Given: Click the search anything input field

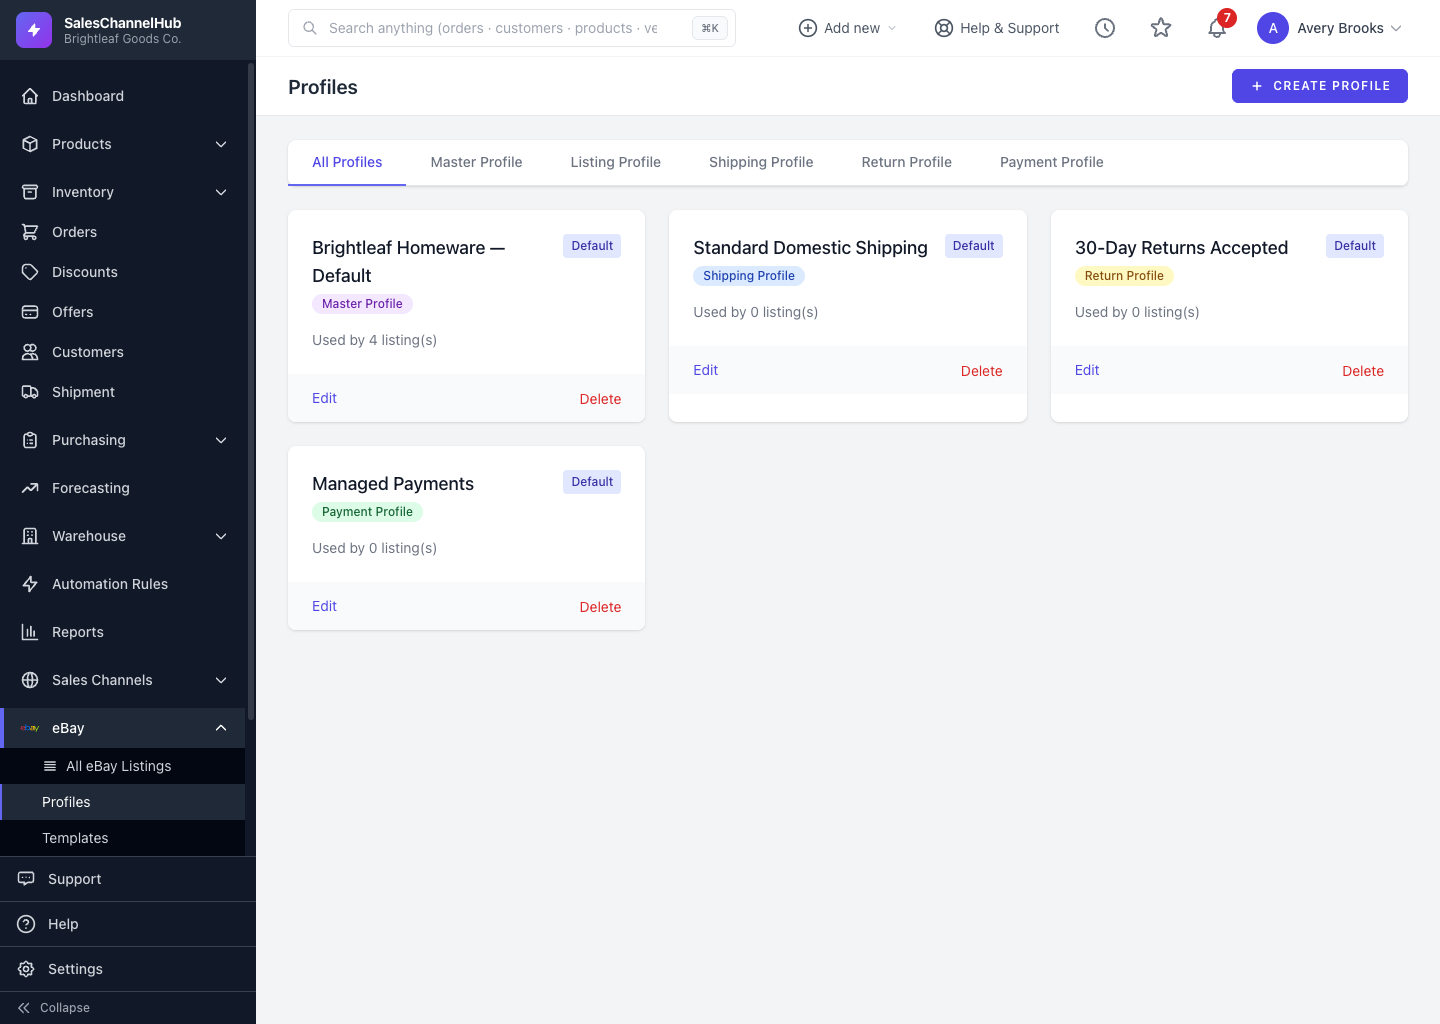Looking at the screenshot, I should (x=512, y=28).
